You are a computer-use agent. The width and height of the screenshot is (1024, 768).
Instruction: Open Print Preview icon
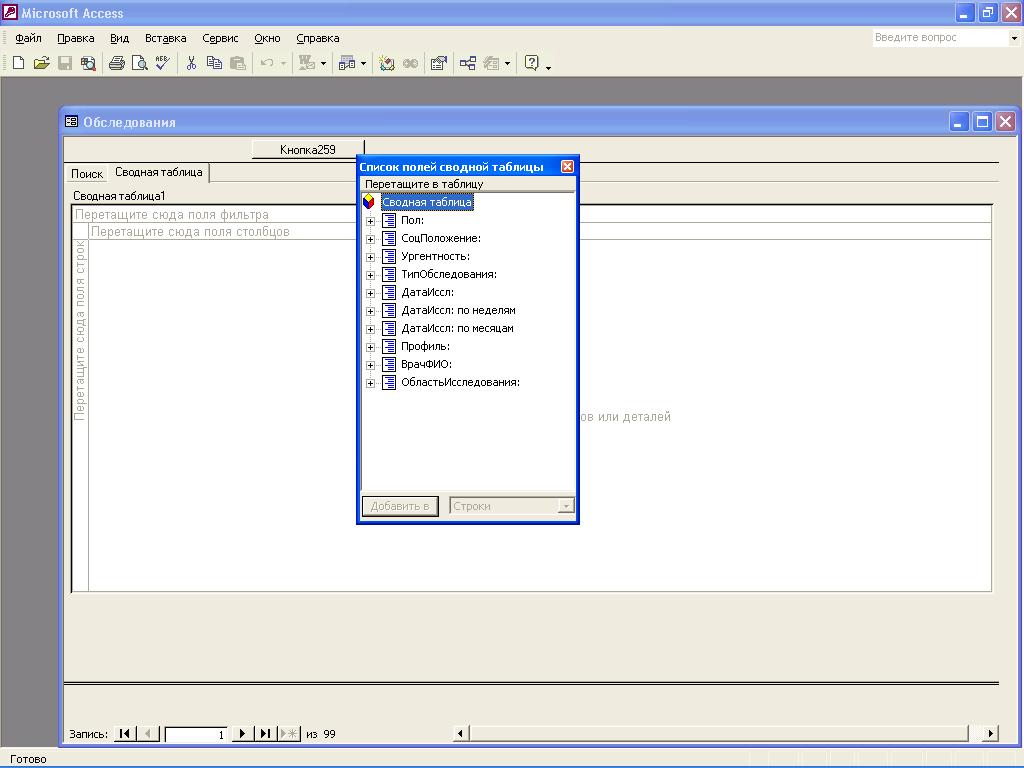click(140, 63)
